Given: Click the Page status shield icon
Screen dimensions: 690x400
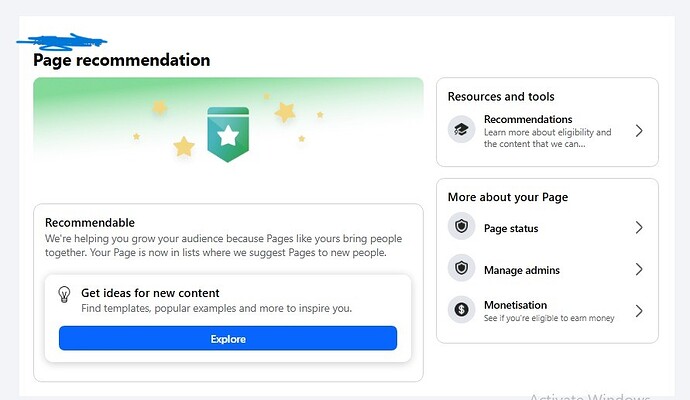Looking at the screenshot, I should pos(461,228).
